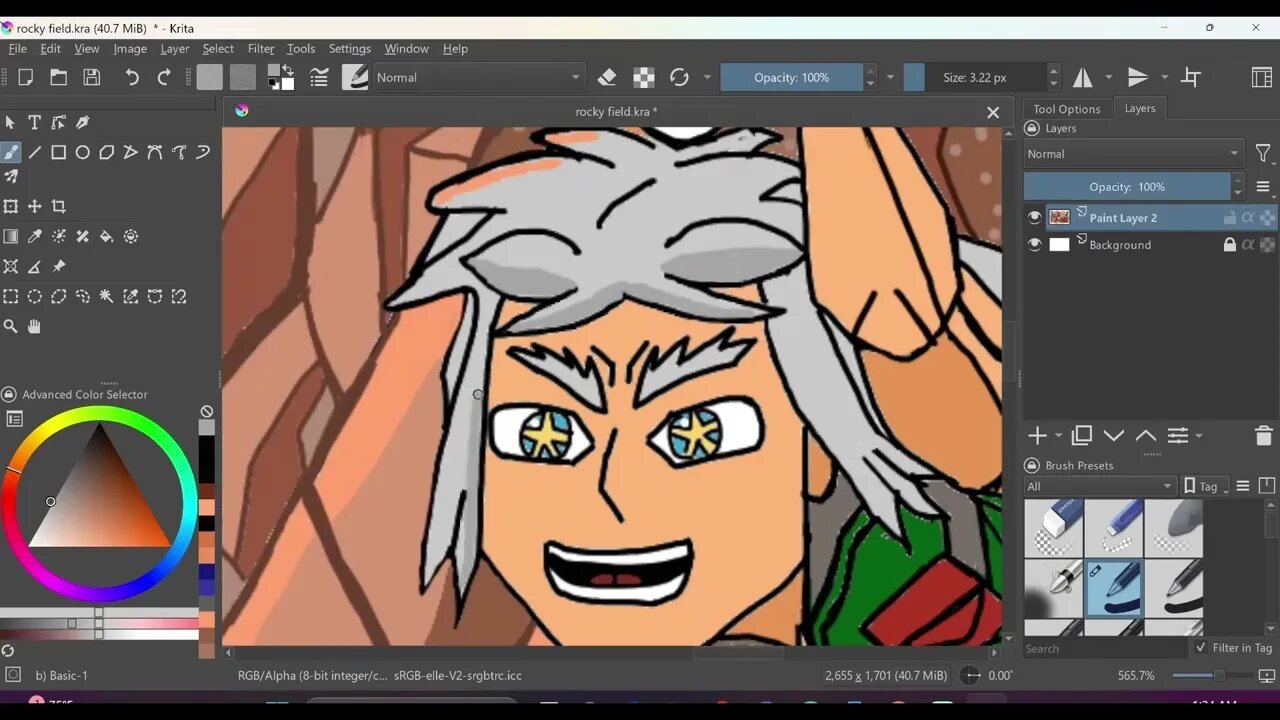Pick the Color Sampler eyedropper tool
The height and width of the screenshot is (720, 1280).
click(x=35, y=236)
